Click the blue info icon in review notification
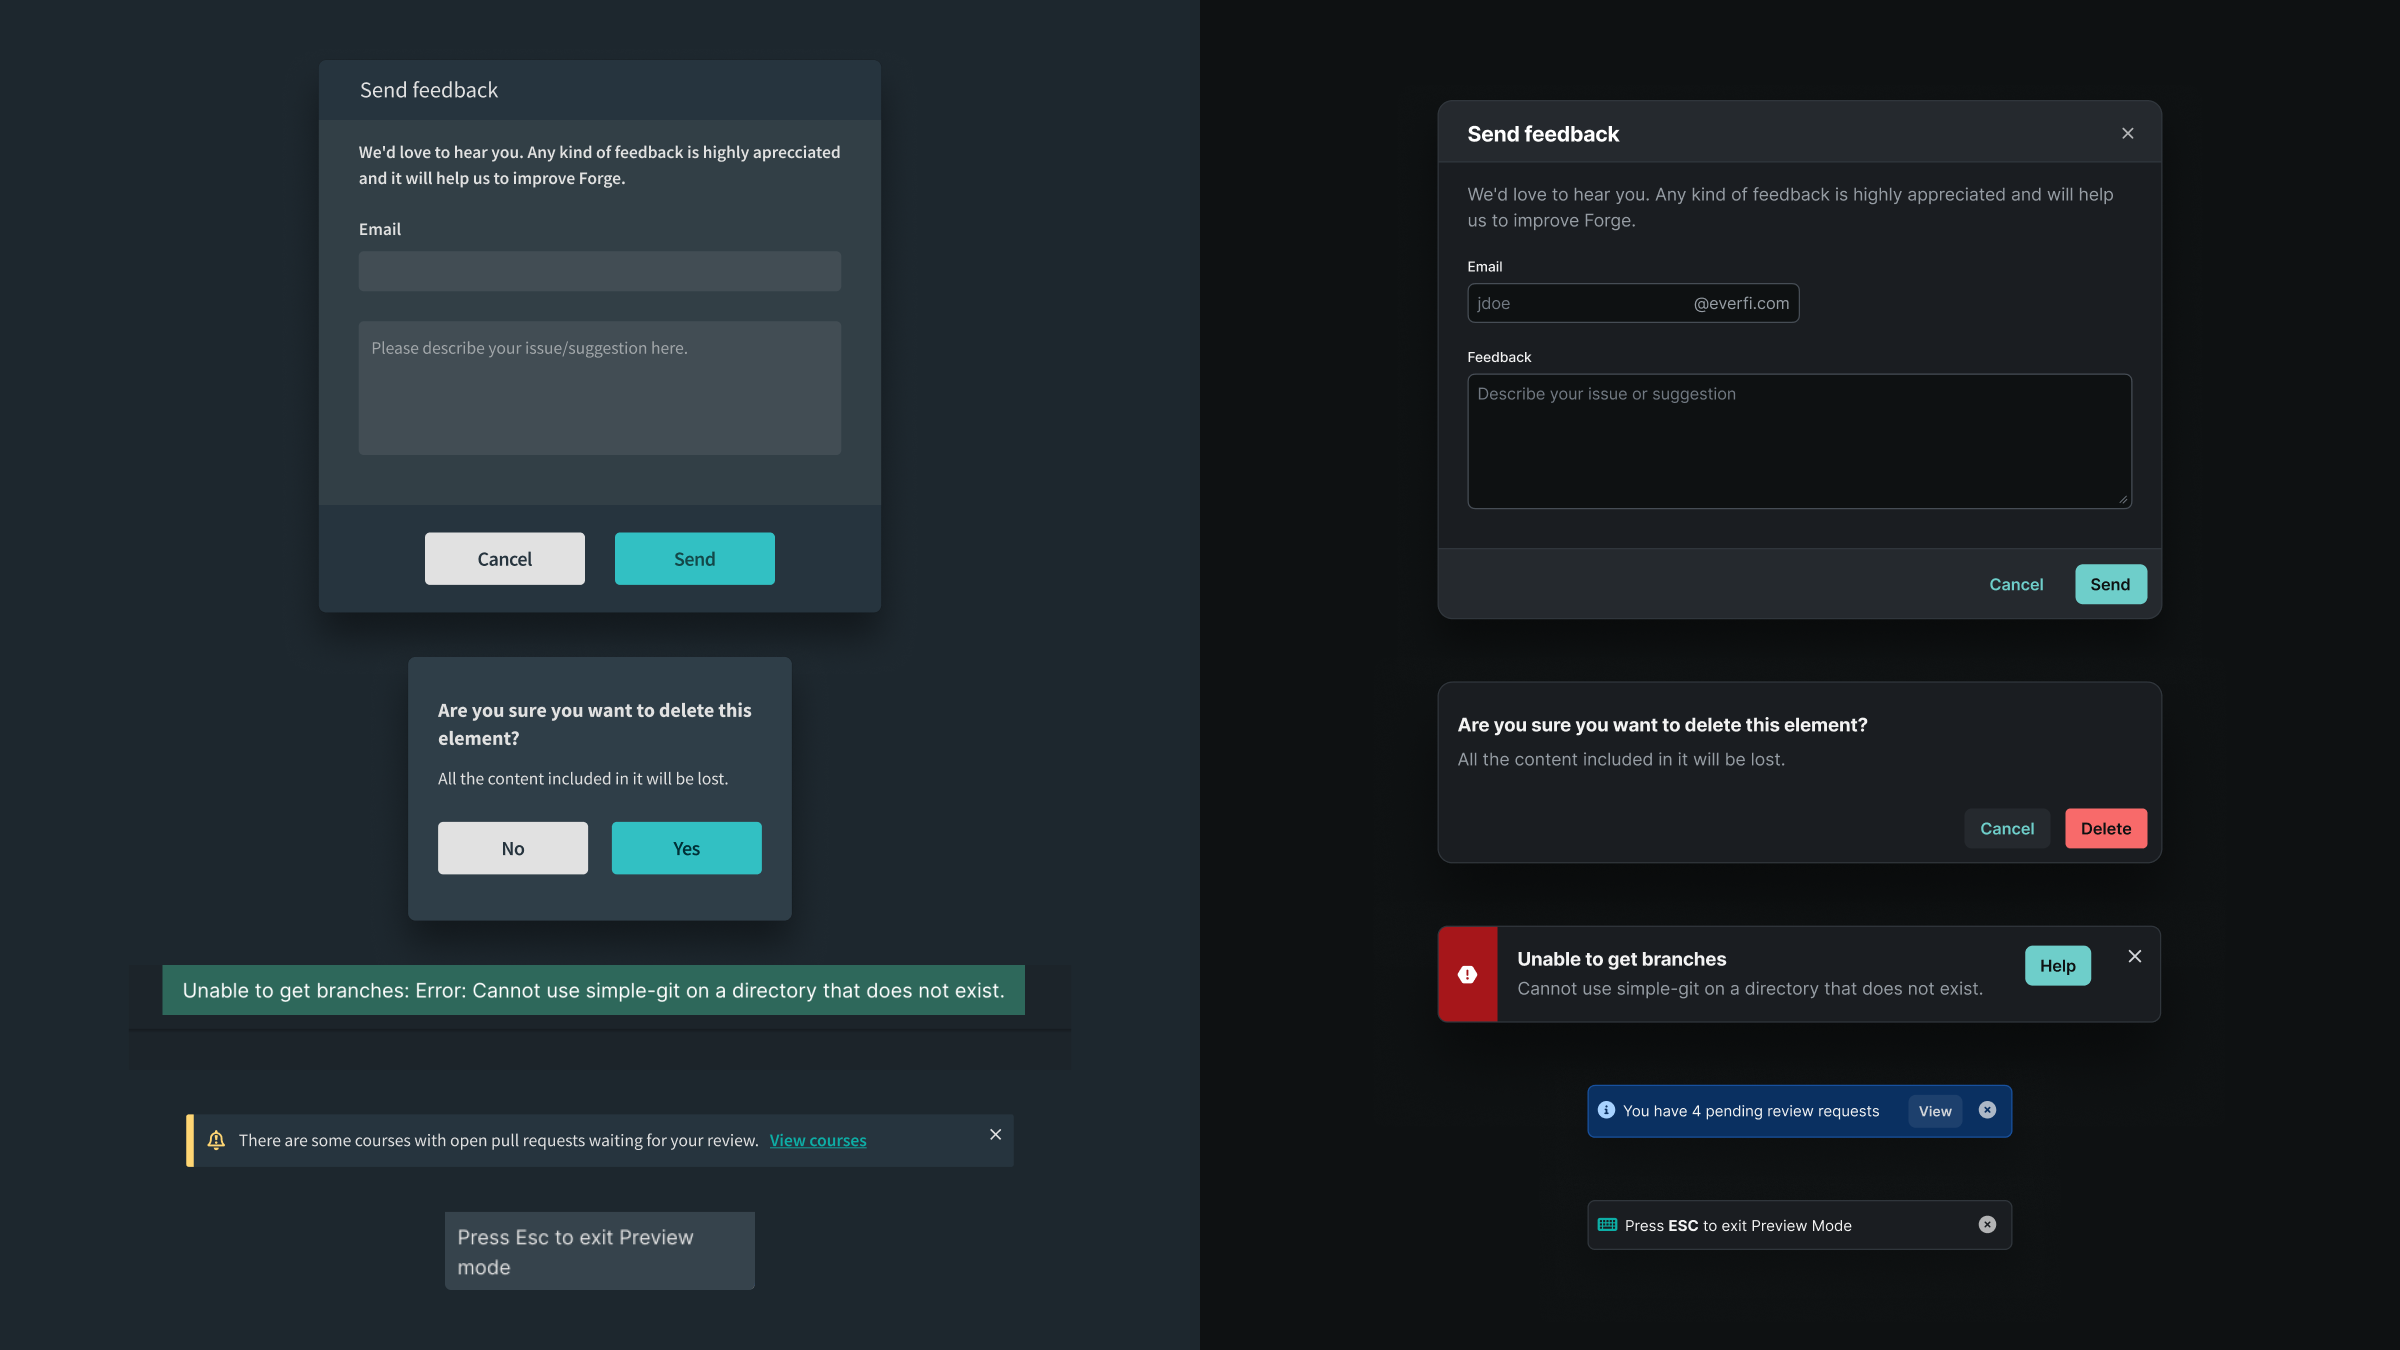 pyautogui.click(x=1606, y=1110)
